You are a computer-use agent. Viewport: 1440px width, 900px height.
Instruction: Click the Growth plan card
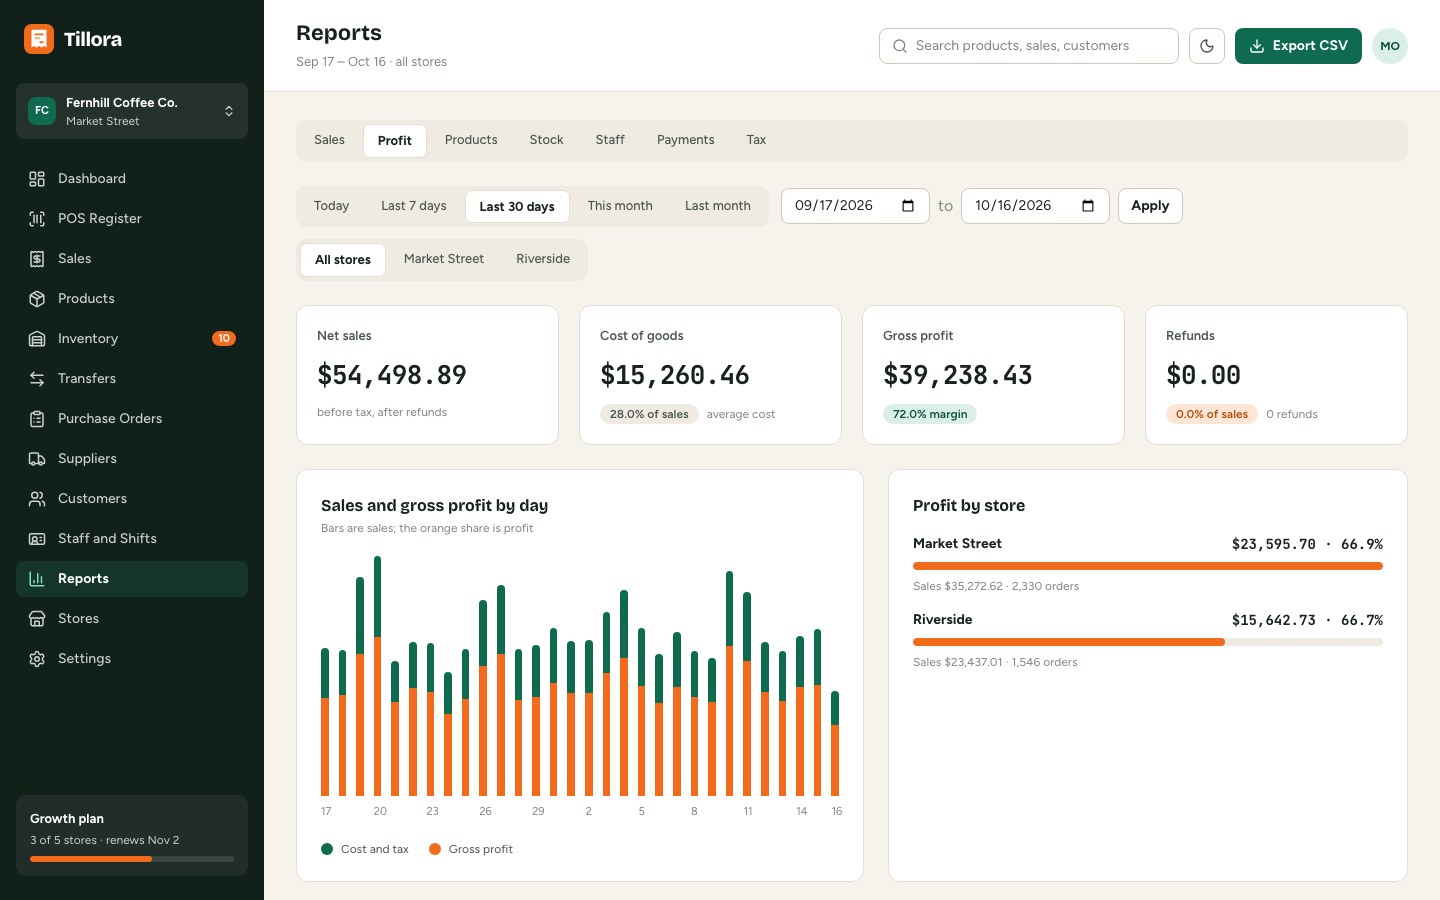[x=132, y=835]
